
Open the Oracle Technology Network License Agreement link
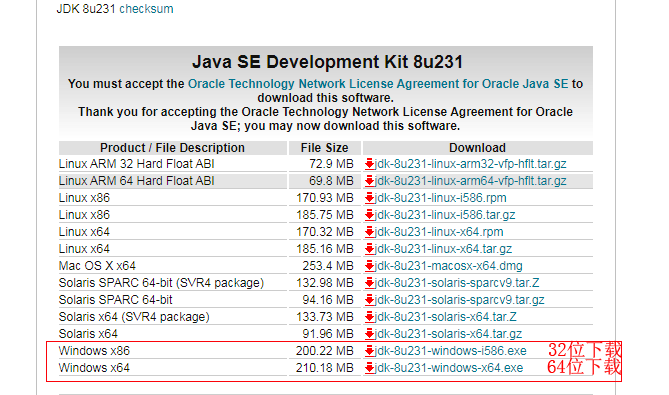[378, 84]
